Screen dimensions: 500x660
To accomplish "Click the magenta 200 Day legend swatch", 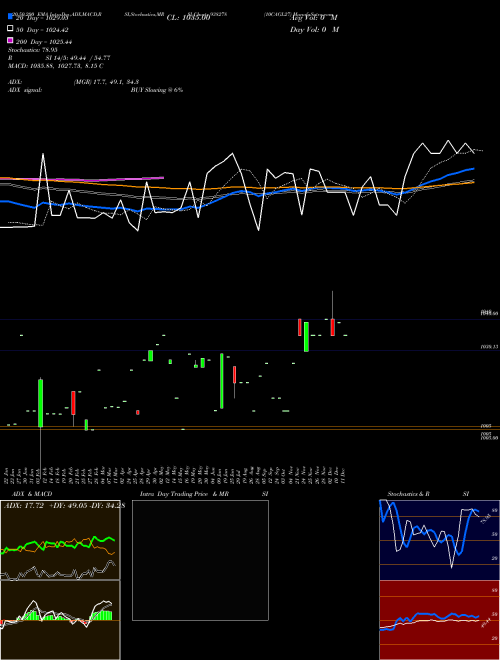I will [x=11, y=40].
